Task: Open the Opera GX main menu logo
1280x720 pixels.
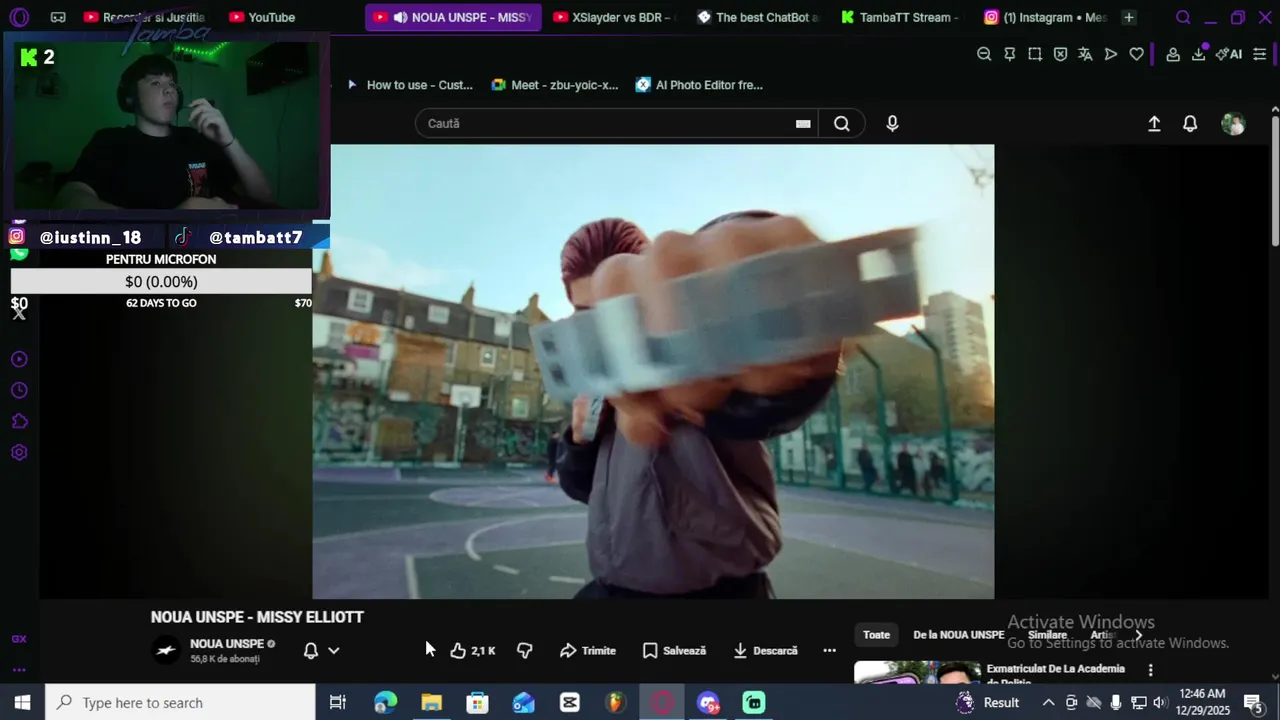Action: point(19,17)
